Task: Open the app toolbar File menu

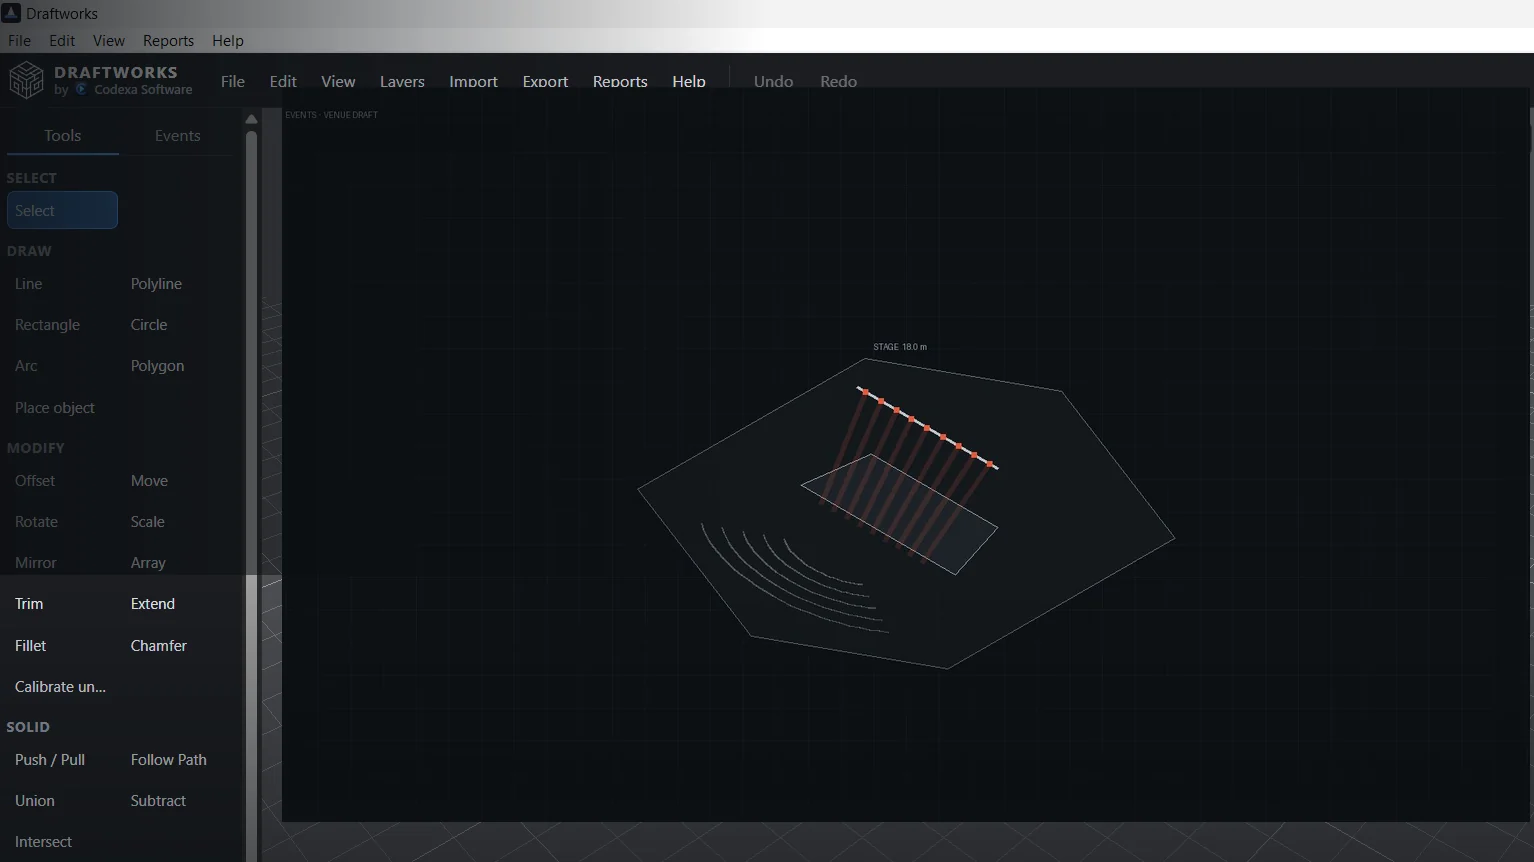Action: pos(233,81)
